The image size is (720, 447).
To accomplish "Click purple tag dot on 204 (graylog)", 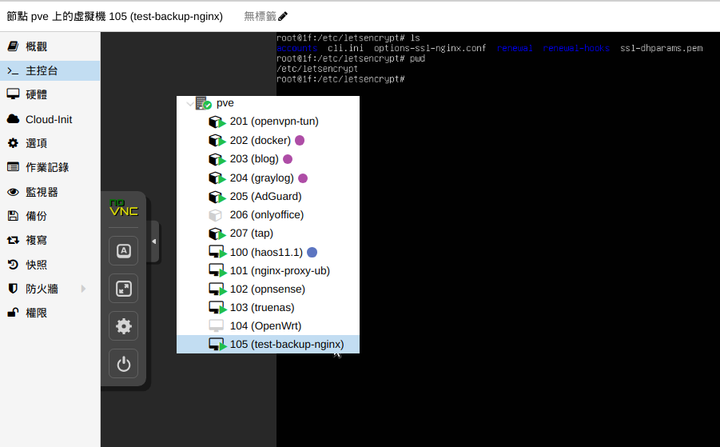I will [303, 178].
